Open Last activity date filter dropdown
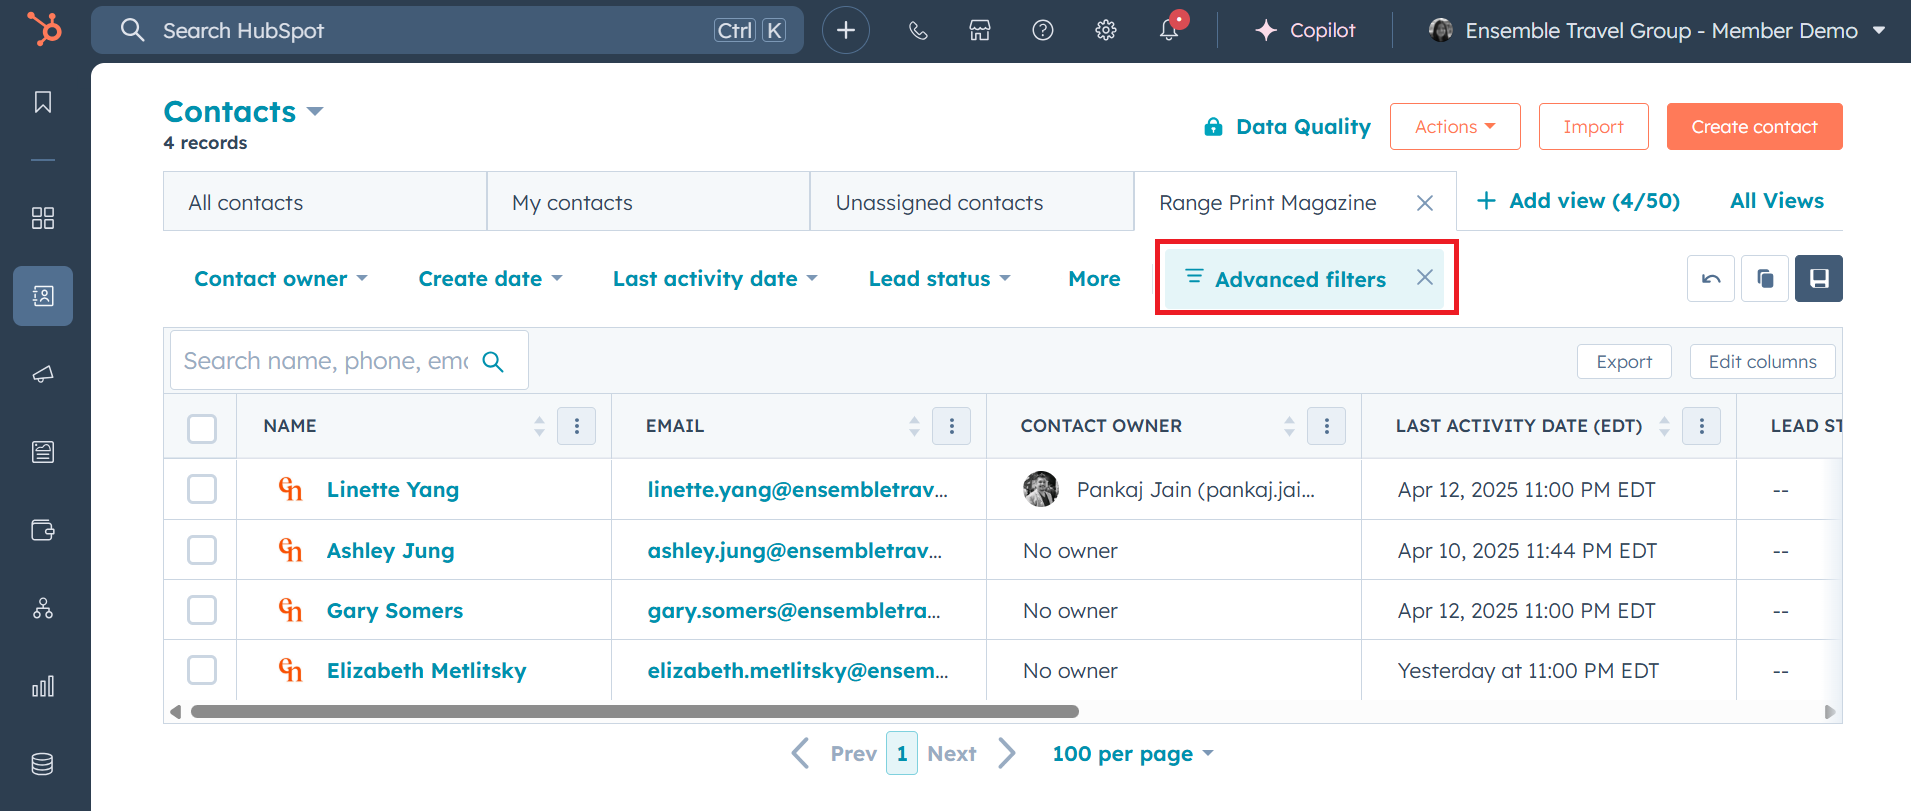 [715, 279]
